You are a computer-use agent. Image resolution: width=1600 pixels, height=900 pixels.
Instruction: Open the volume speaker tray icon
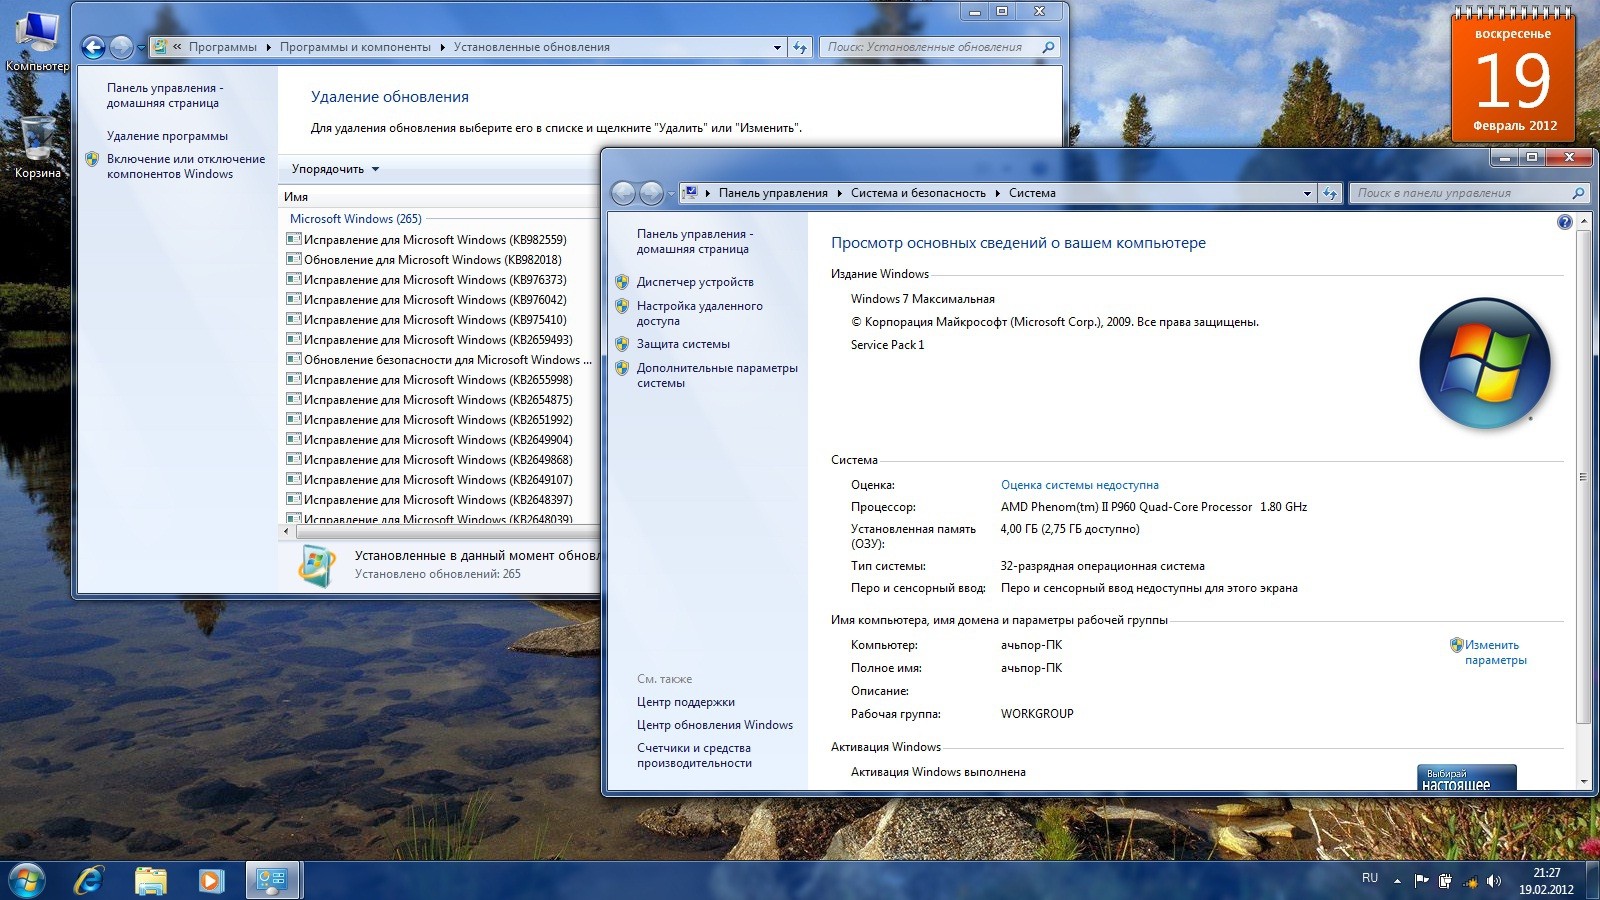(x=1494, y=881)
